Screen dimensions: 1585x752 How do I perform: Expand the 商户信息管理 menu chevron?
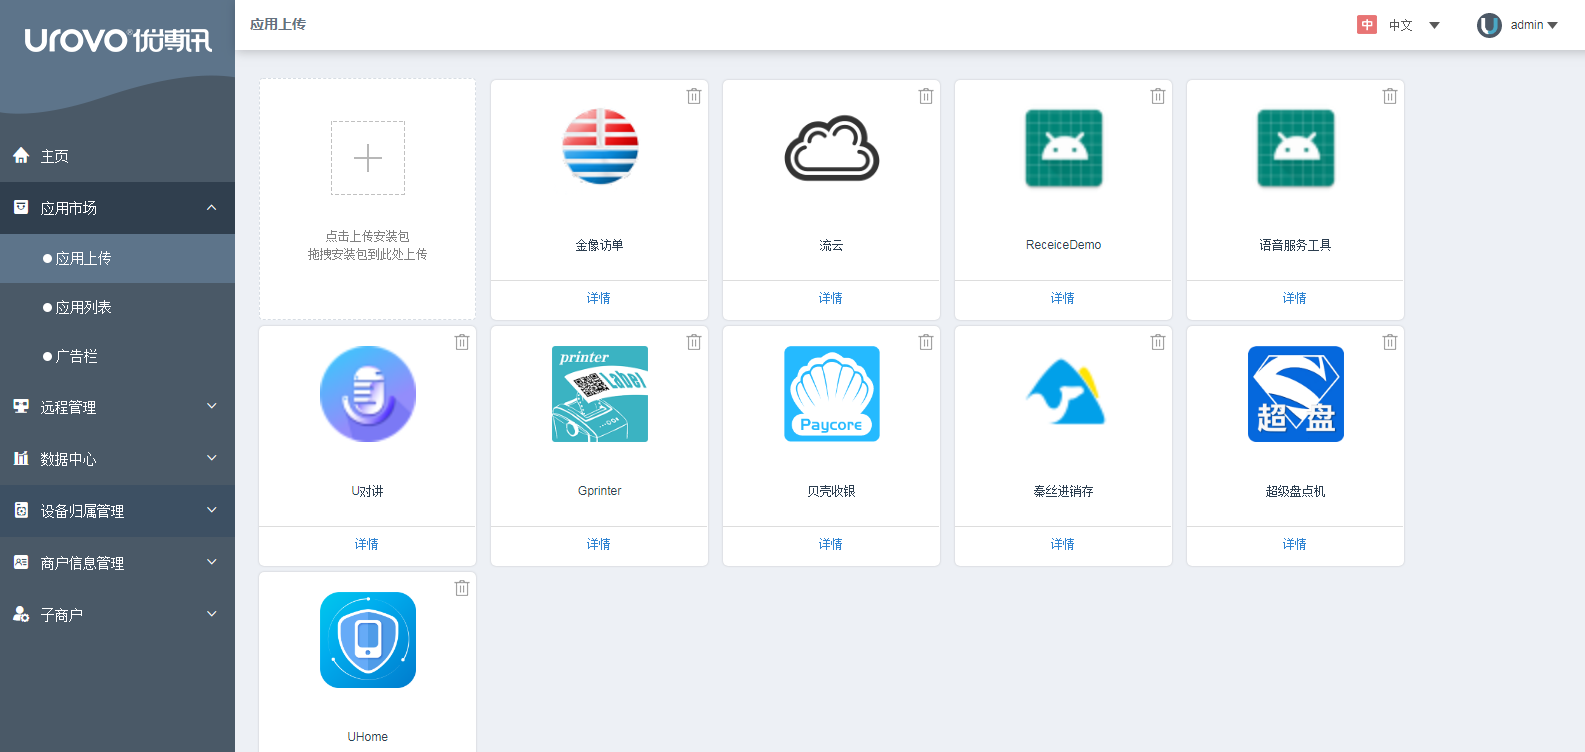coord(211,562)
